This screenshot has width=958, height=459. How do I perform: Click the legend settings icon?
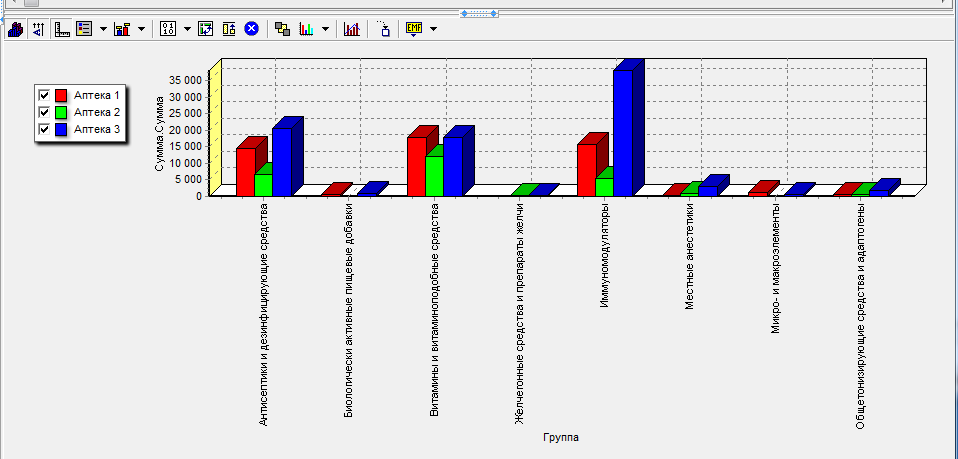point(84,29)
